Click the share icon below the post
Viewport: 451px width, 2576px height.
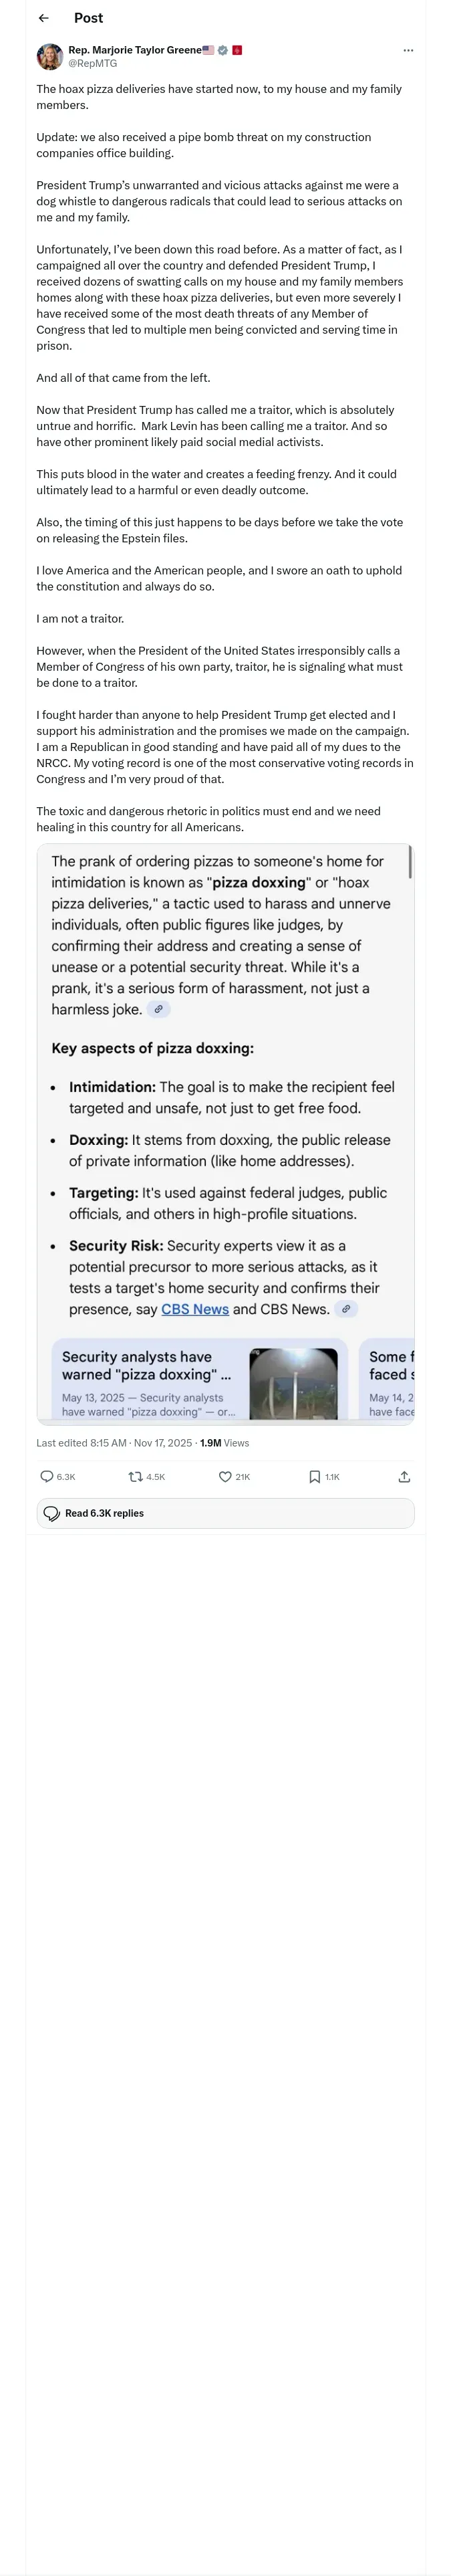pyautogui.click(x=404, y=1476)
